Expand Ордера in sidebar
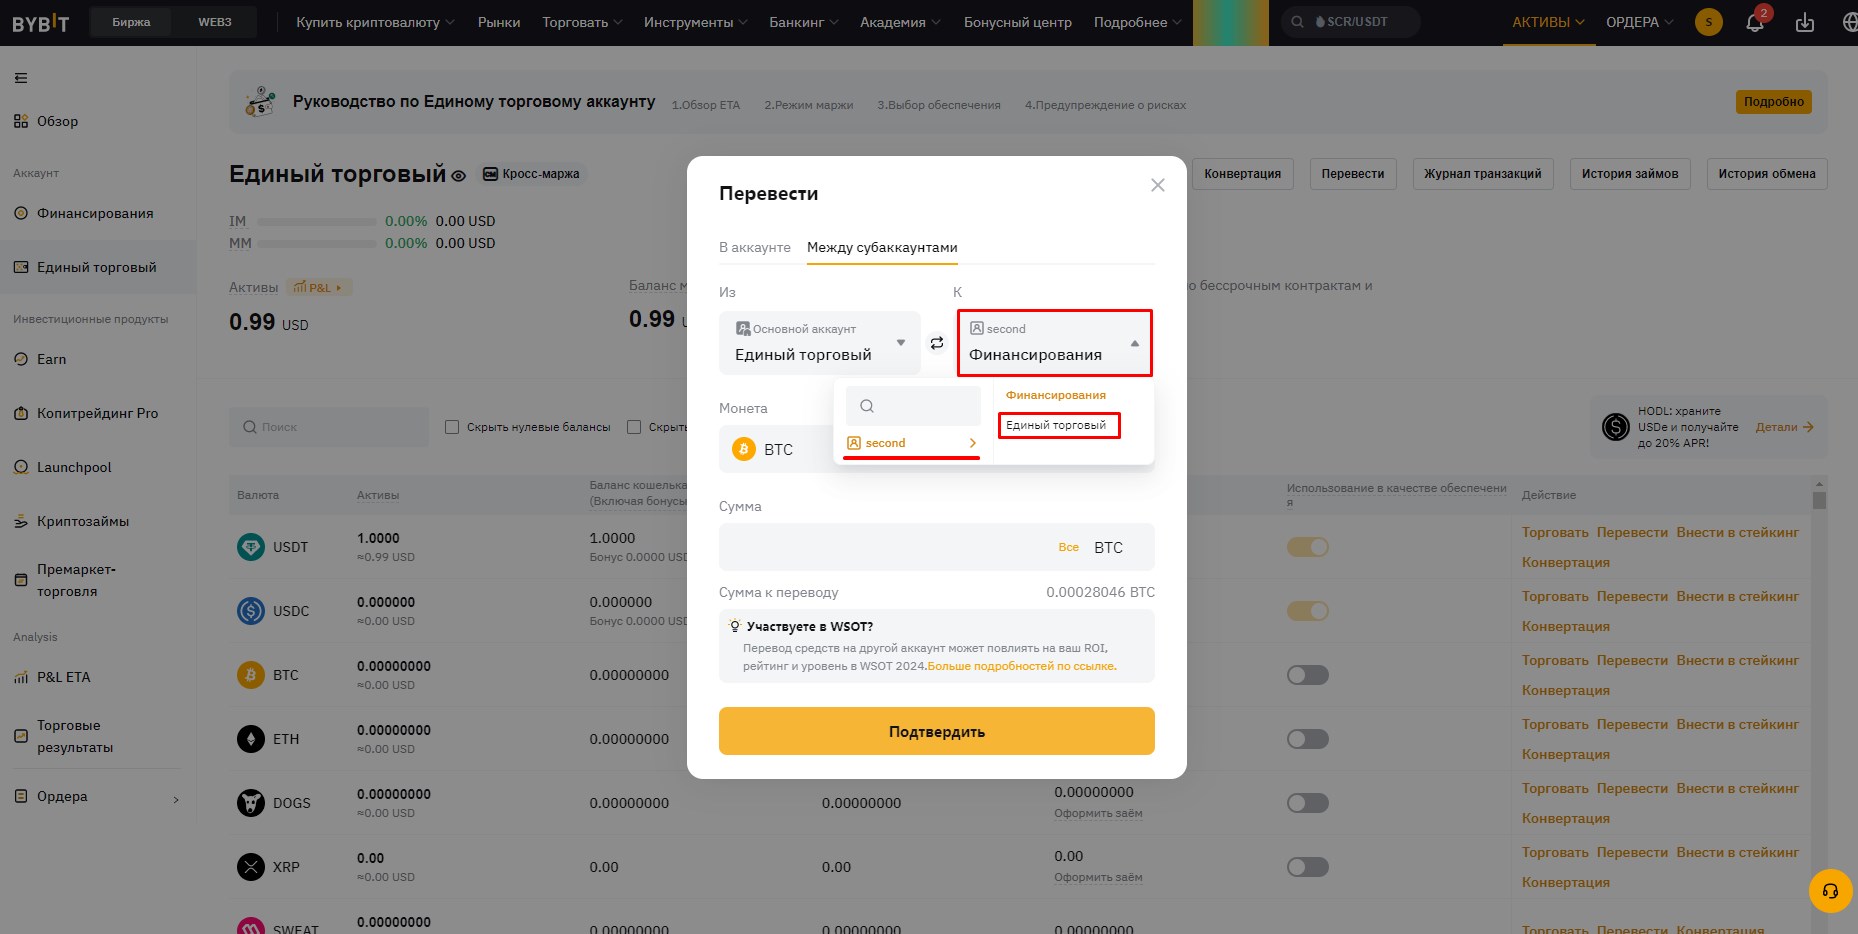The image size is (1858, 934). pyautogui.click(x=97, y=797)
